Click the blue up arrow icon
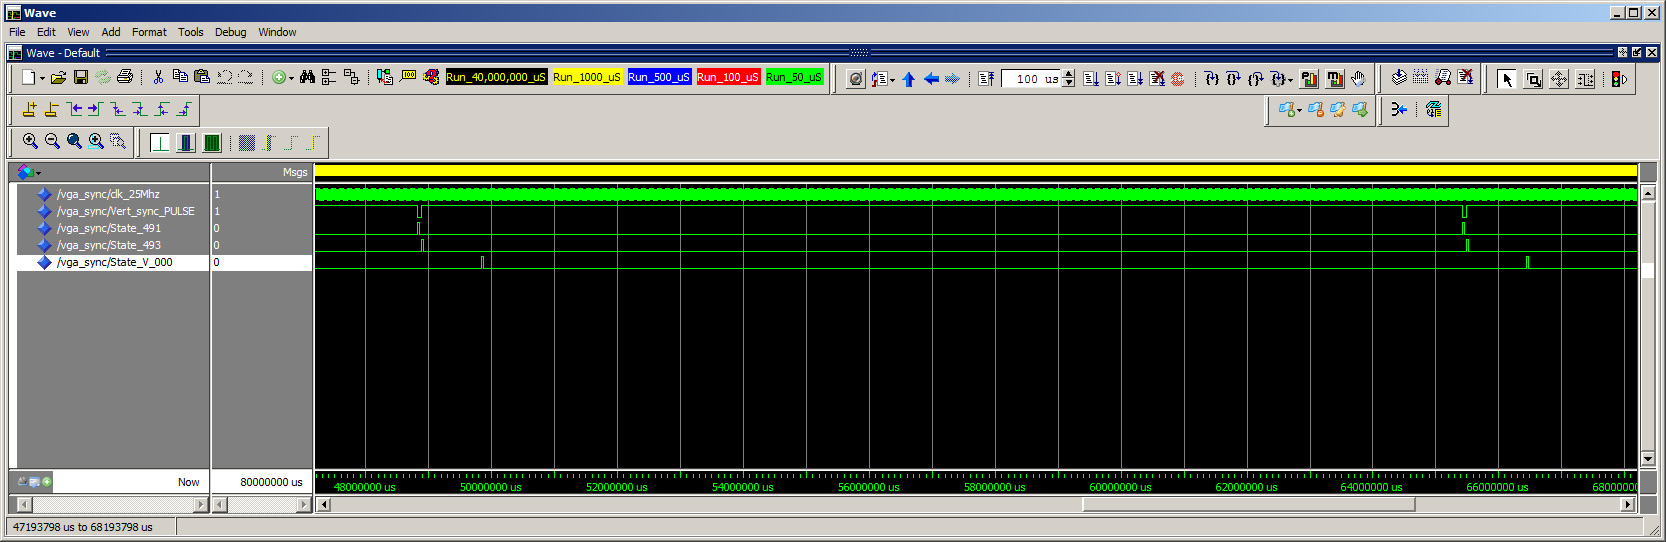The width and height of the screenshot is (1666, 542). click(x=908, y=79)
